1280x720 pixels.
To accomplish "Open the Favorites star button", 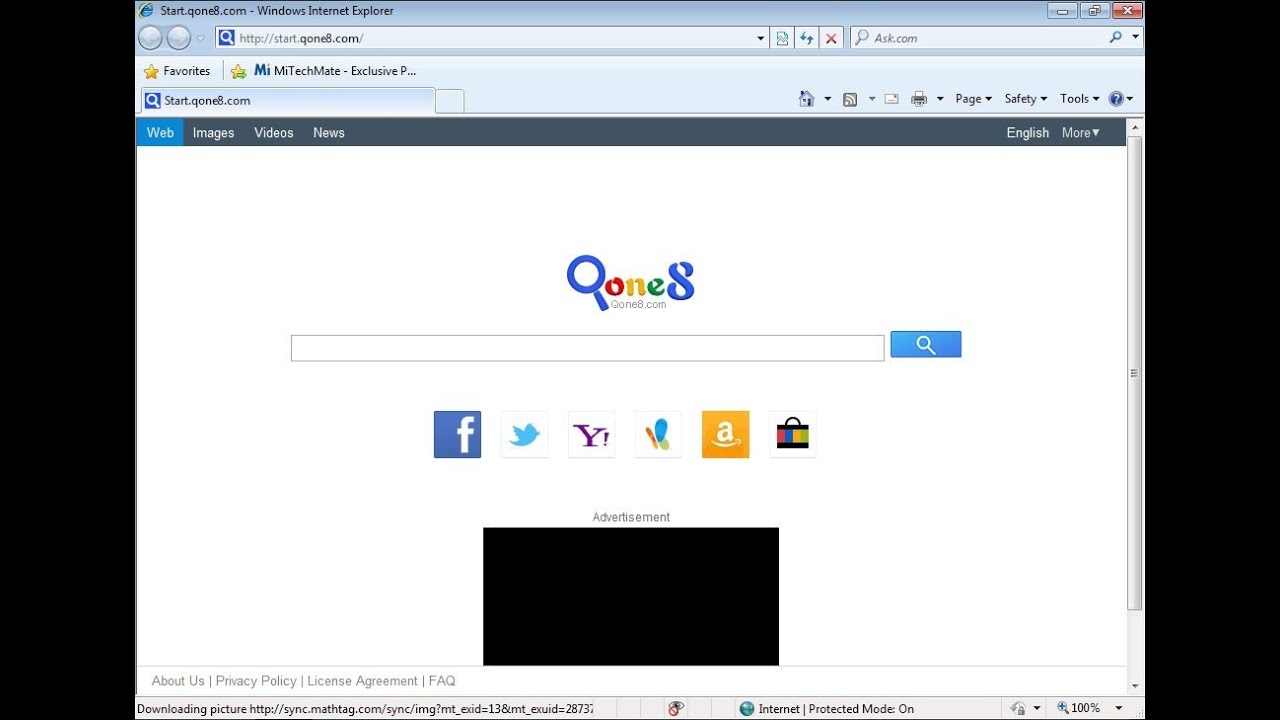I will point(177,71).
